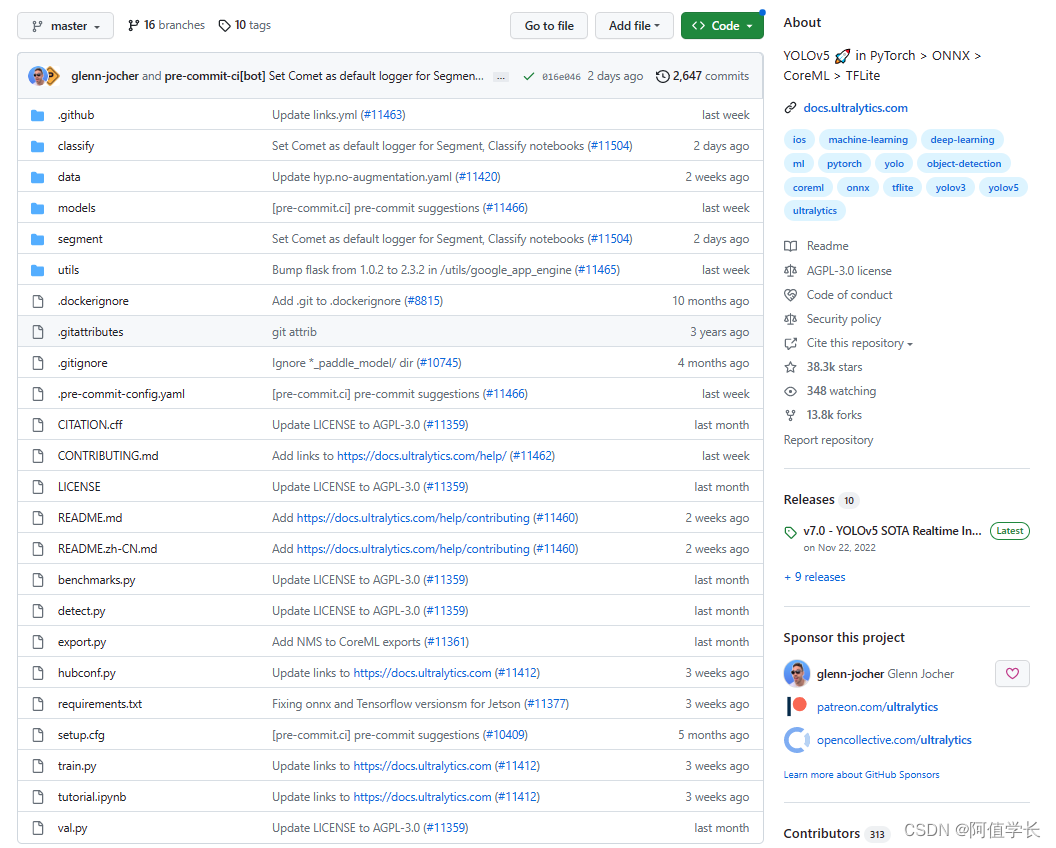Expand Cite this repository menu
Image resolution: width=1056 pixels, height=848 pixels.
pyautogui.click(x=859, y=343)
